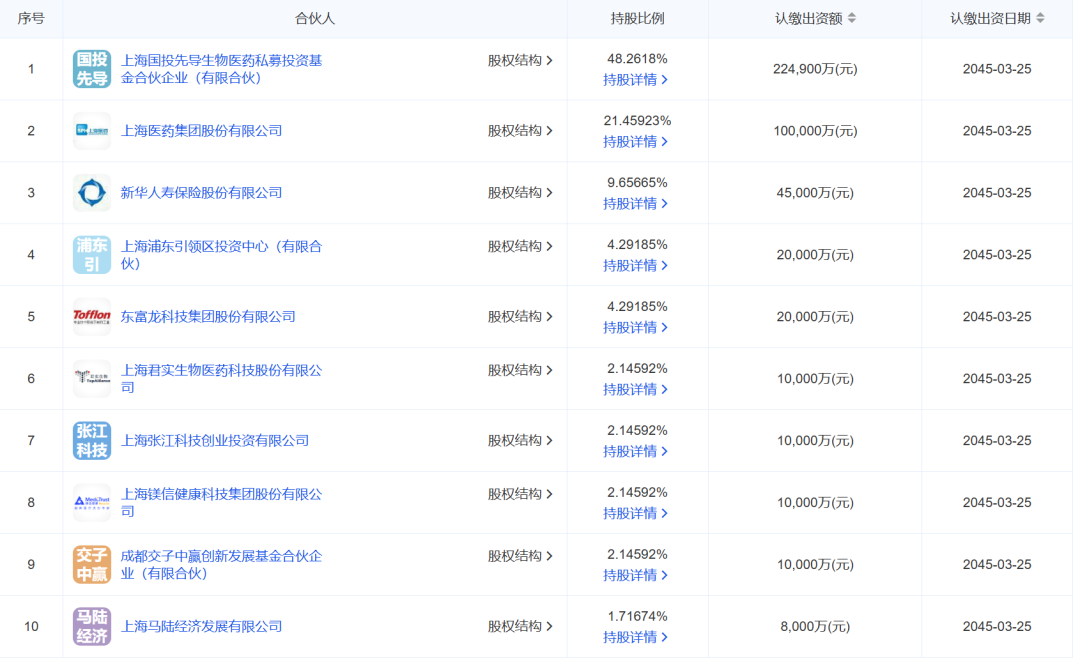View 持股详情 for 上海浦东引领区 row
The width and height of the screenshot is (1080, 661).
pyautogui.click(x=635, y=266)
